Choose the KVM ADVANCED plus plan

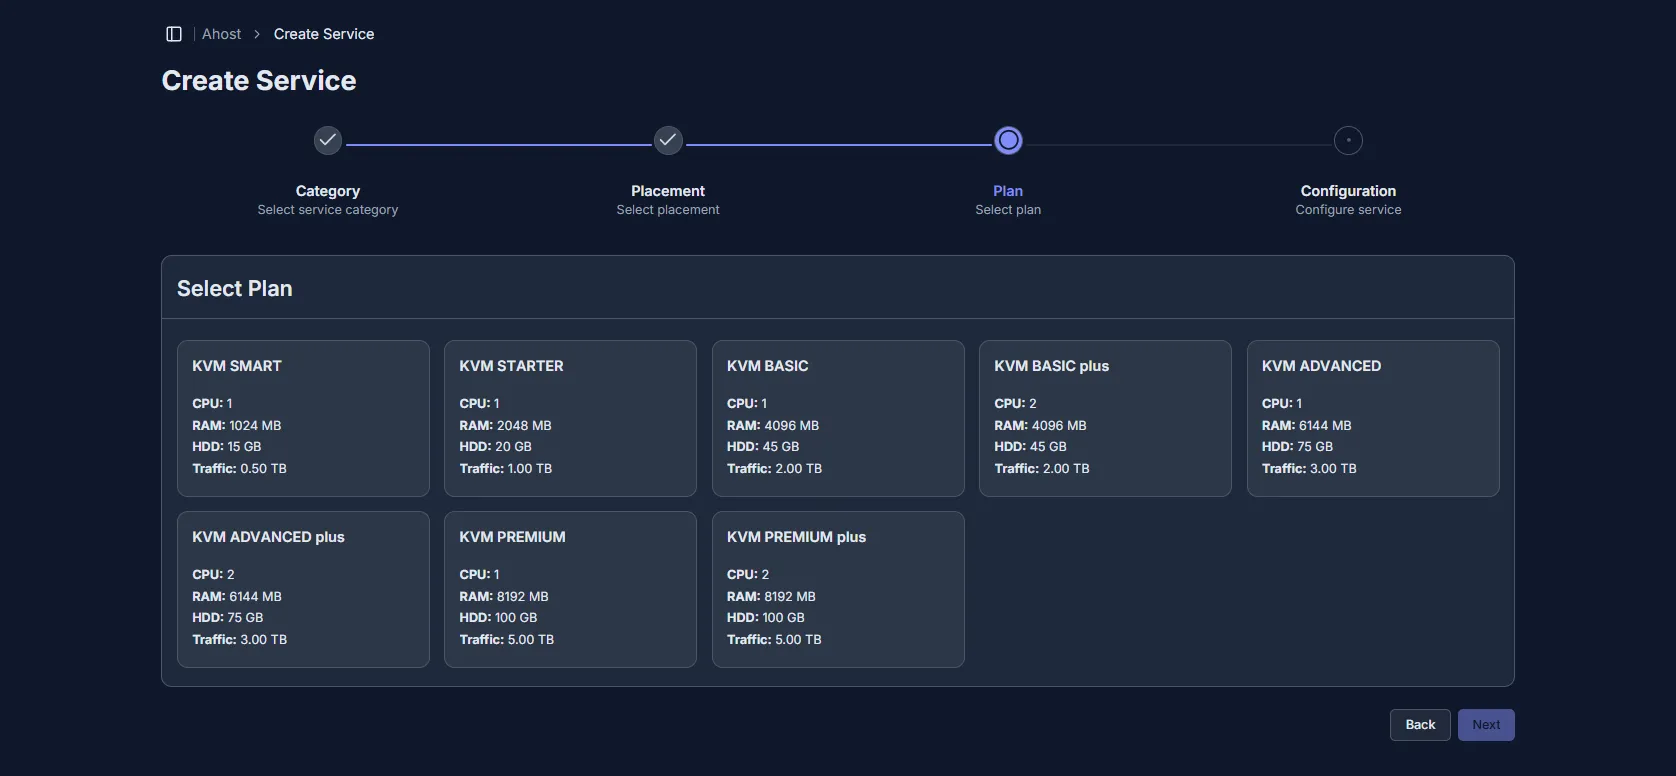click(303, 589)
